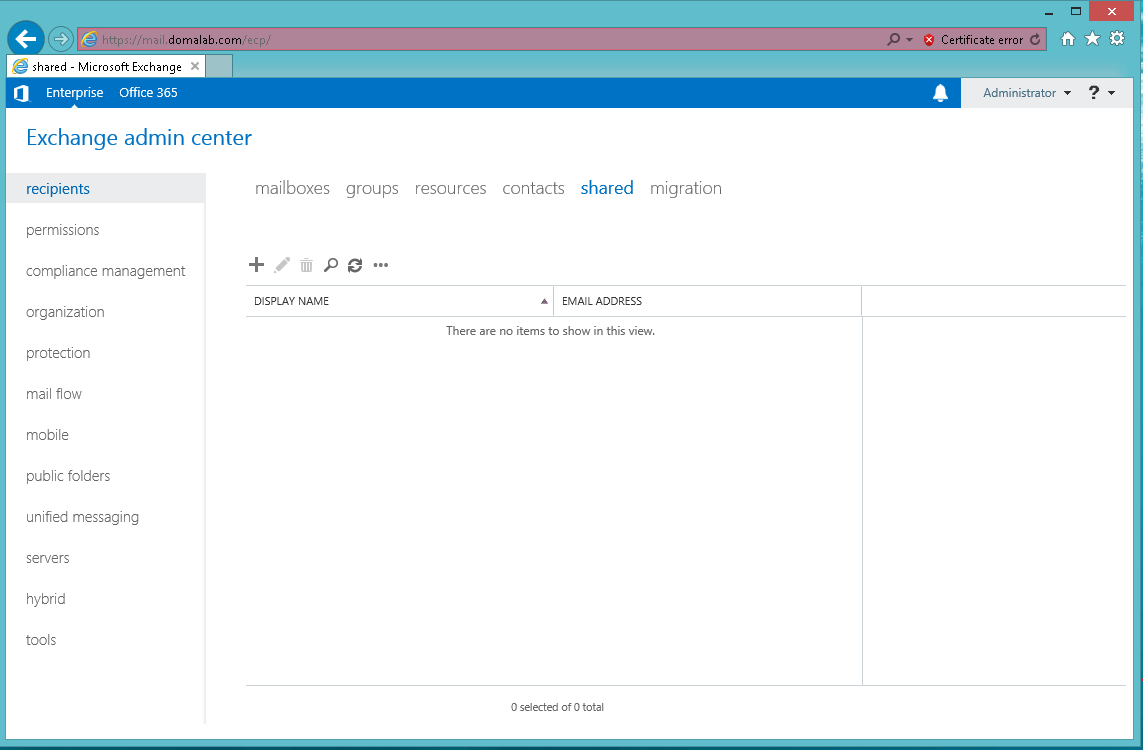Screen dimensions: 1143x750
Task: Click the plus icon to add shared mailbox
Action: 256,265
